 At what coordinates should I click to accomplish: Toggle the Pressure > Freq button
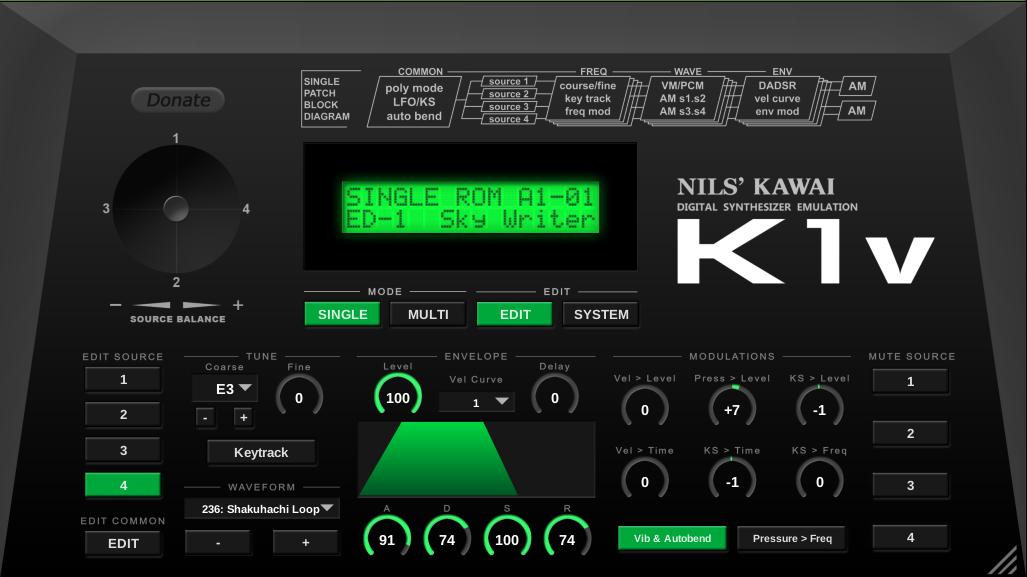[x=792, y=538]
